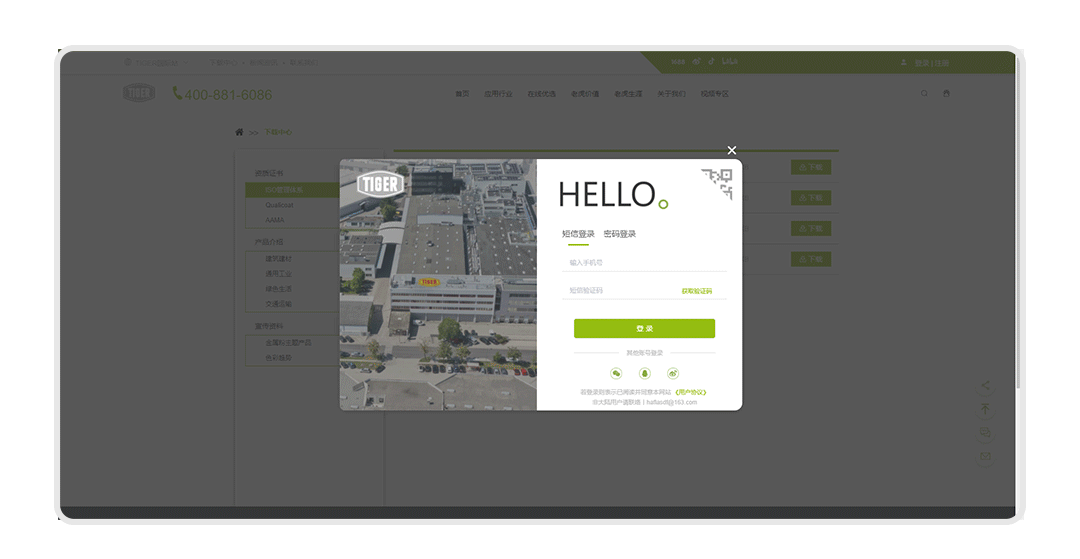Click 登录 | 注册 in top bar
1080x559 pixels.
931,63
